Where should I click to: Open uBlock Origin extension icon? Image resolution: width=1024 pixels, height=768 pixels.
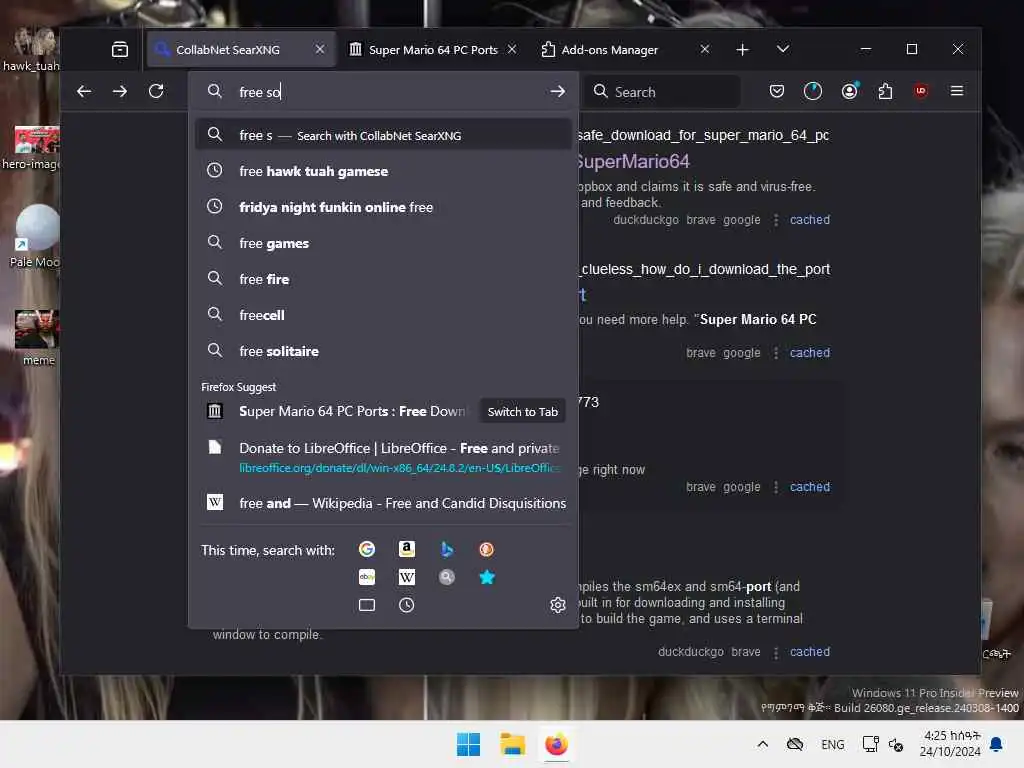921,91
